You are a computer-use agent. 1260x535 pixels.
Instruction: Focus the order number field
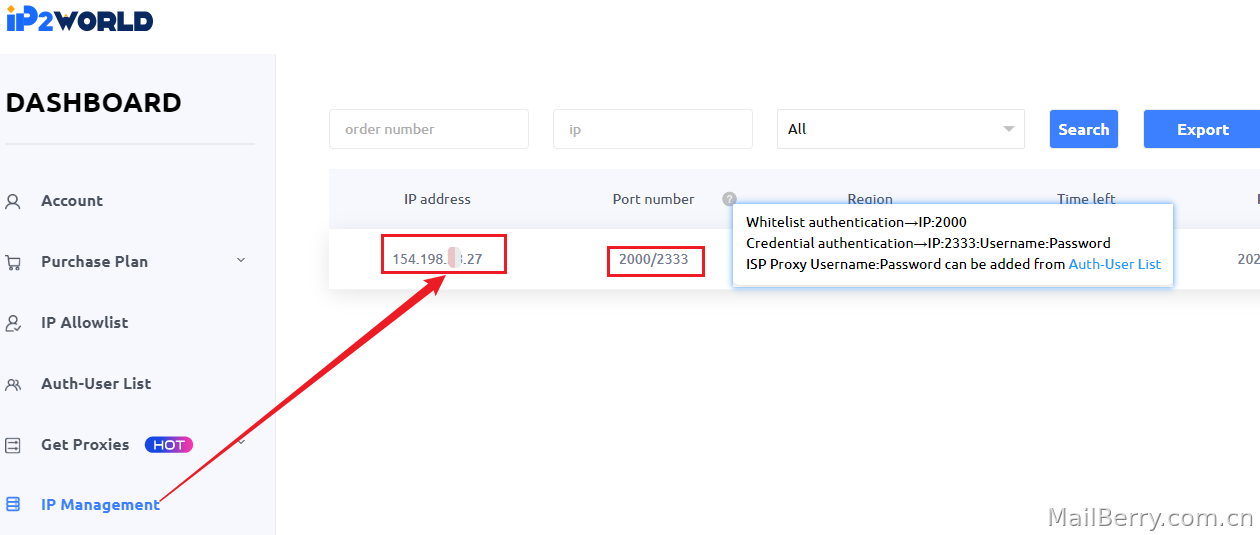429,129
